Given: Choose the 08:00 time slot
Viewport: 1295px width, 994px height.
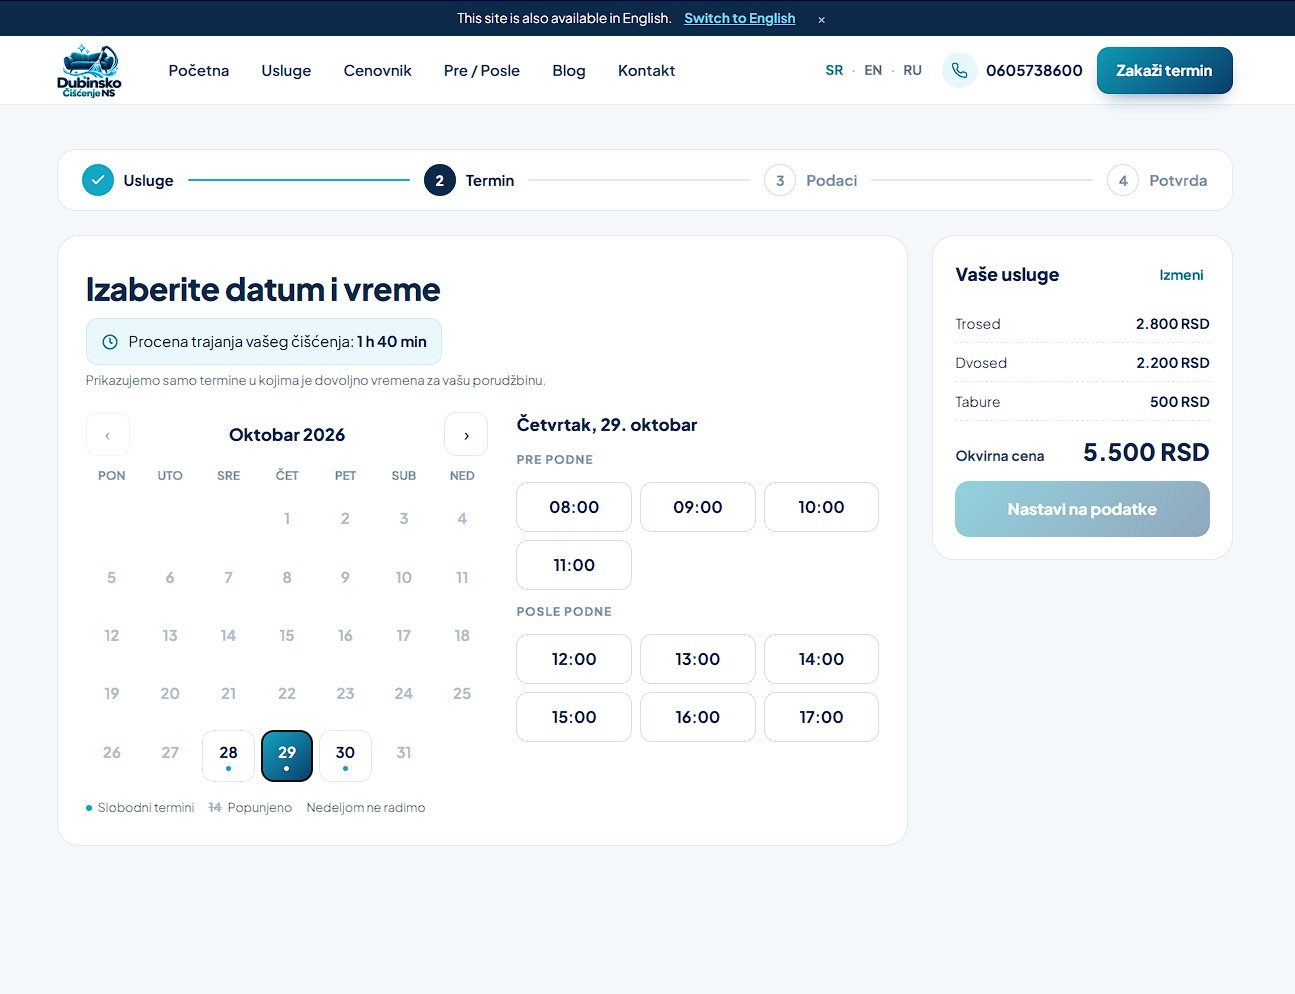Looking at the screenshot, I should 574,507.
